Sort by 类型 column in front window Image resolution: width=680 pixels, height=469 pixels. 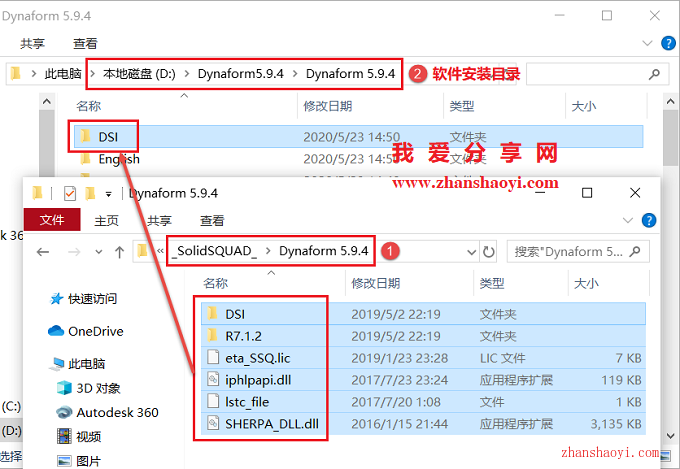pyautogui.click(x=492, y=283)
